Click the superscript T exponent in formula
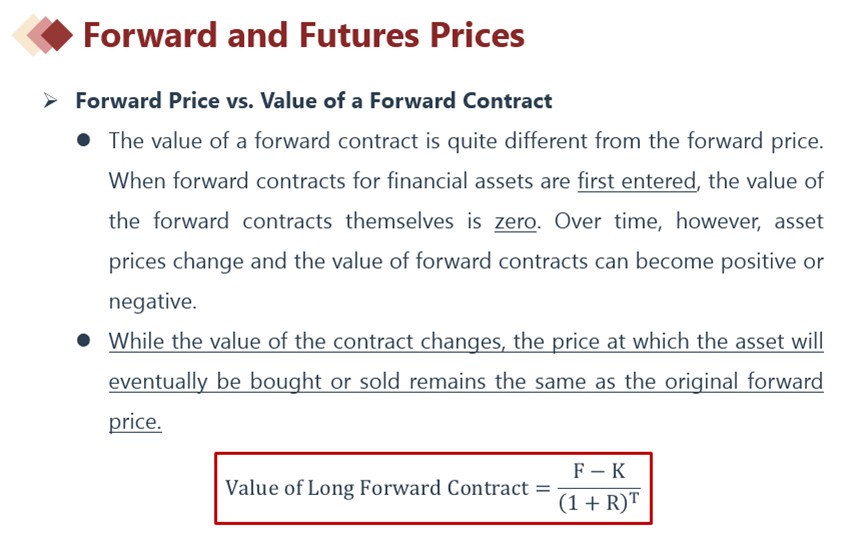 point(634,498)
